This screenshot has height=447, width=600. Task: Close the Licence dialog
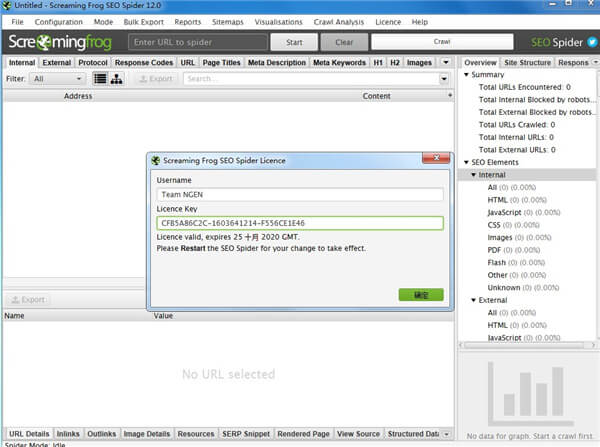click(x=436, y=158)
